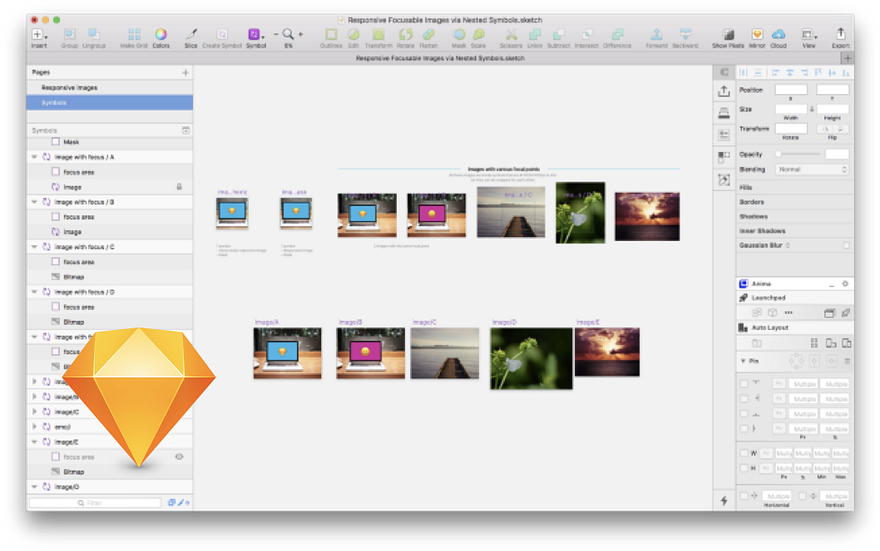Viewport: 880px width, 551px height.
Task: Enable the W width constraint checkbox
Action: coord(744,453)
